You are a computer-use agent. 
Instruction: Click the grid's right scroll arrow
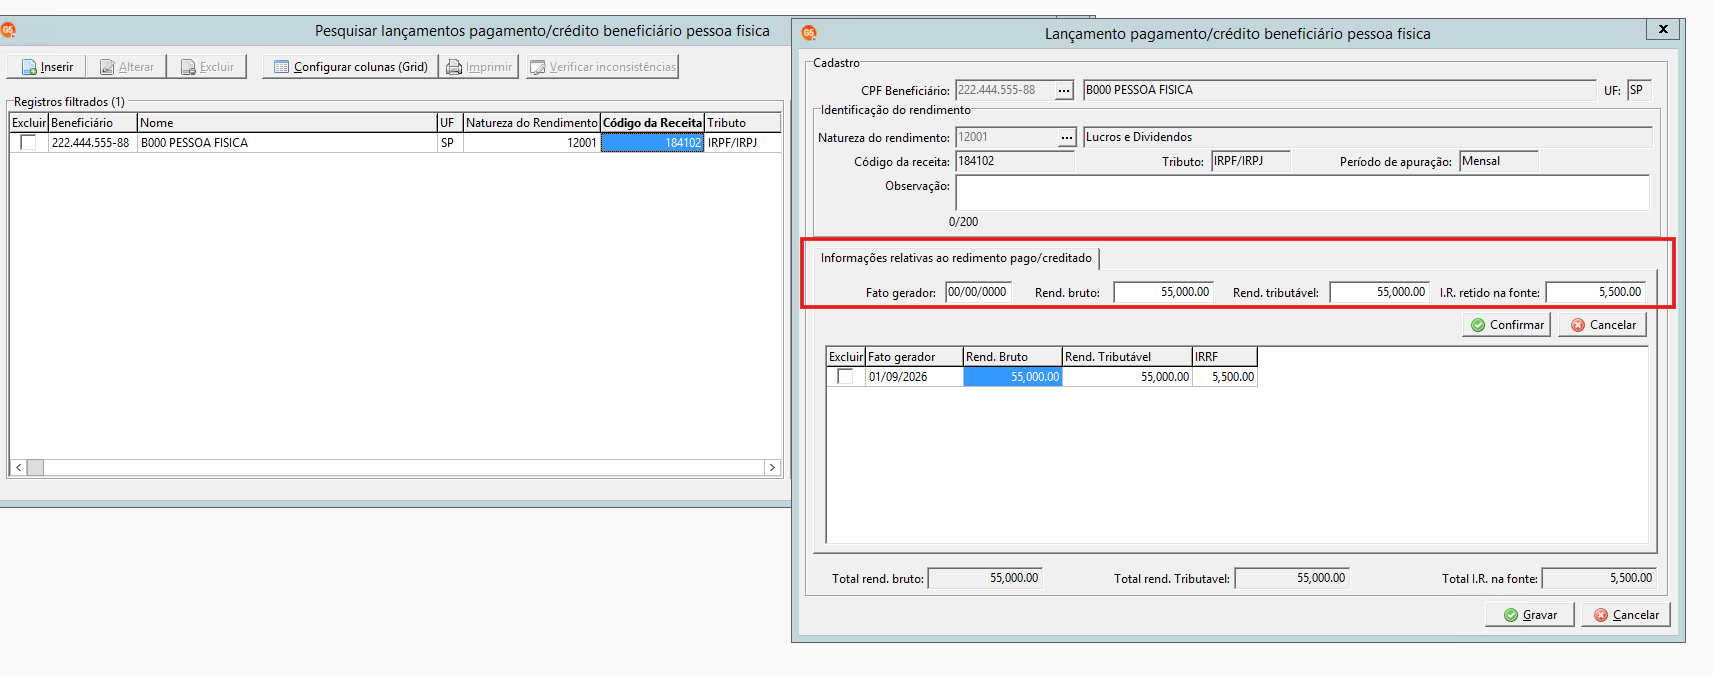(x=772, y=467)
